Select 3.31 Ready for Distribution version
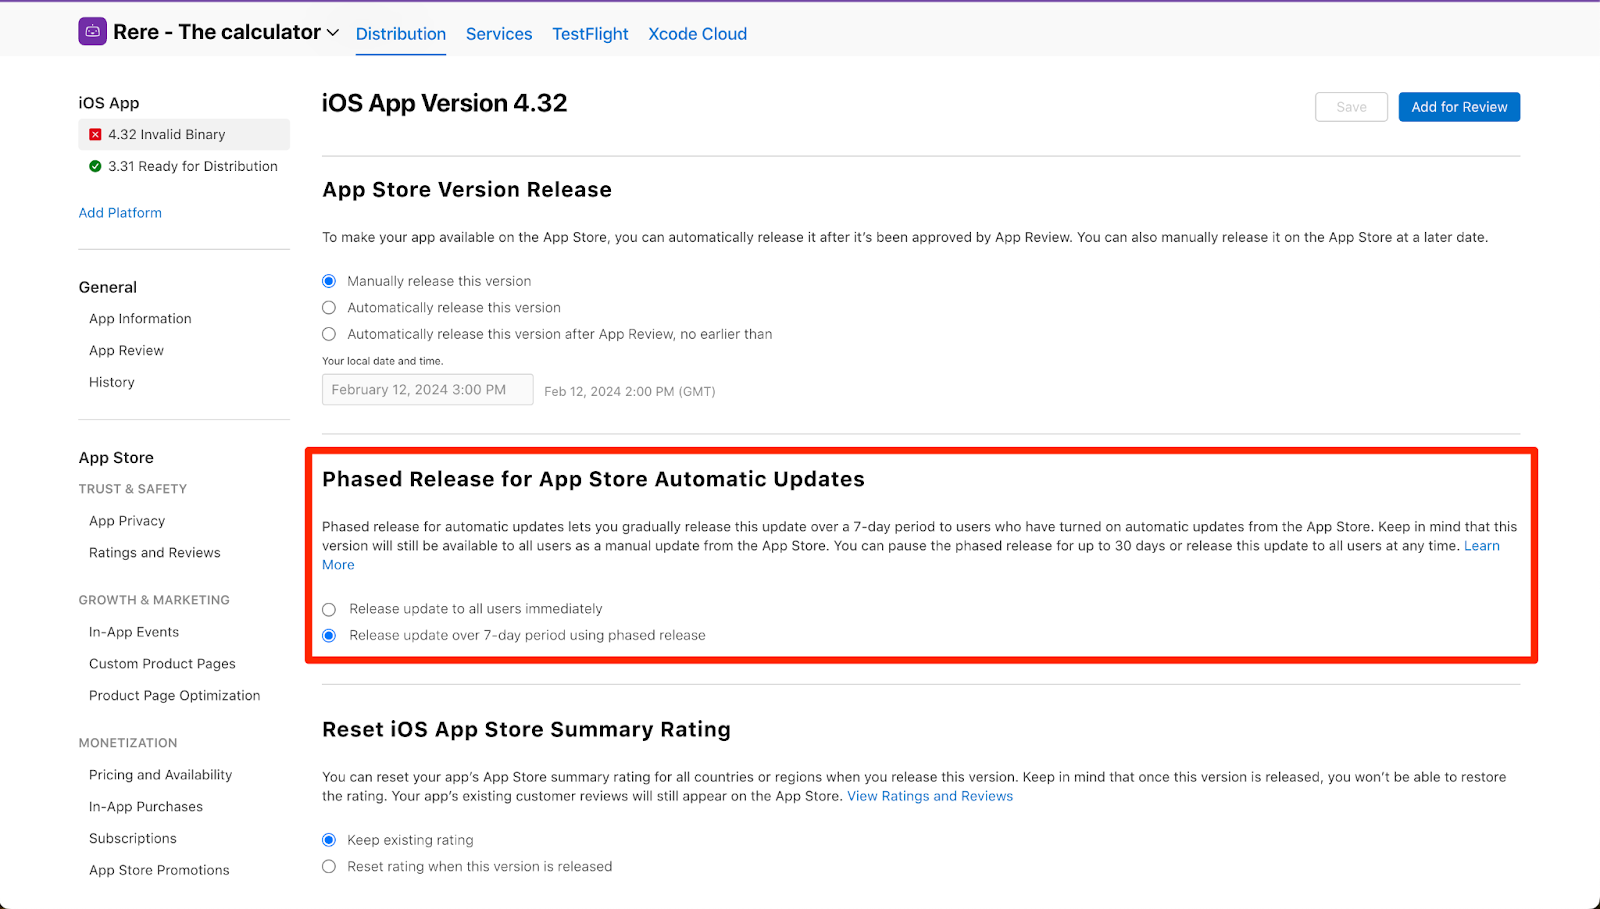The width and height of the screenshot is (1600, 909). click(x=184, y=166)
